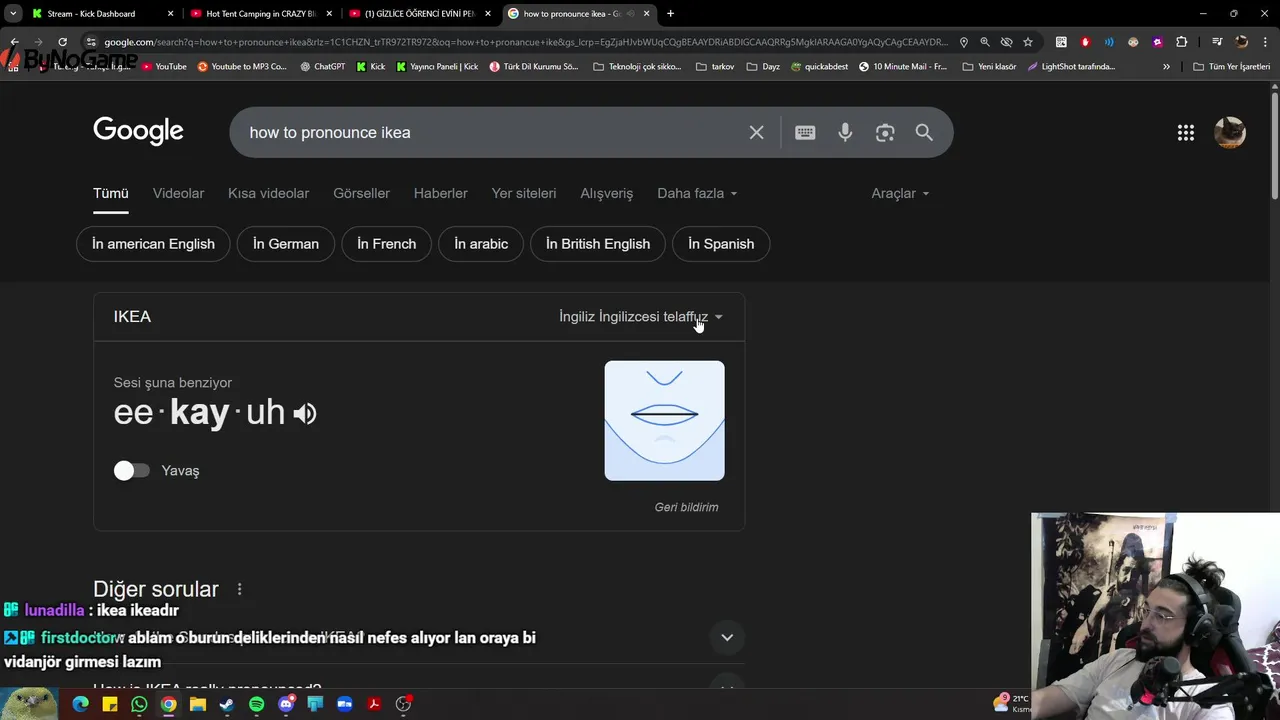Viewport: 1280px width, 720px height.
Task: Click the In arabic chip
Action: point(481,244)
